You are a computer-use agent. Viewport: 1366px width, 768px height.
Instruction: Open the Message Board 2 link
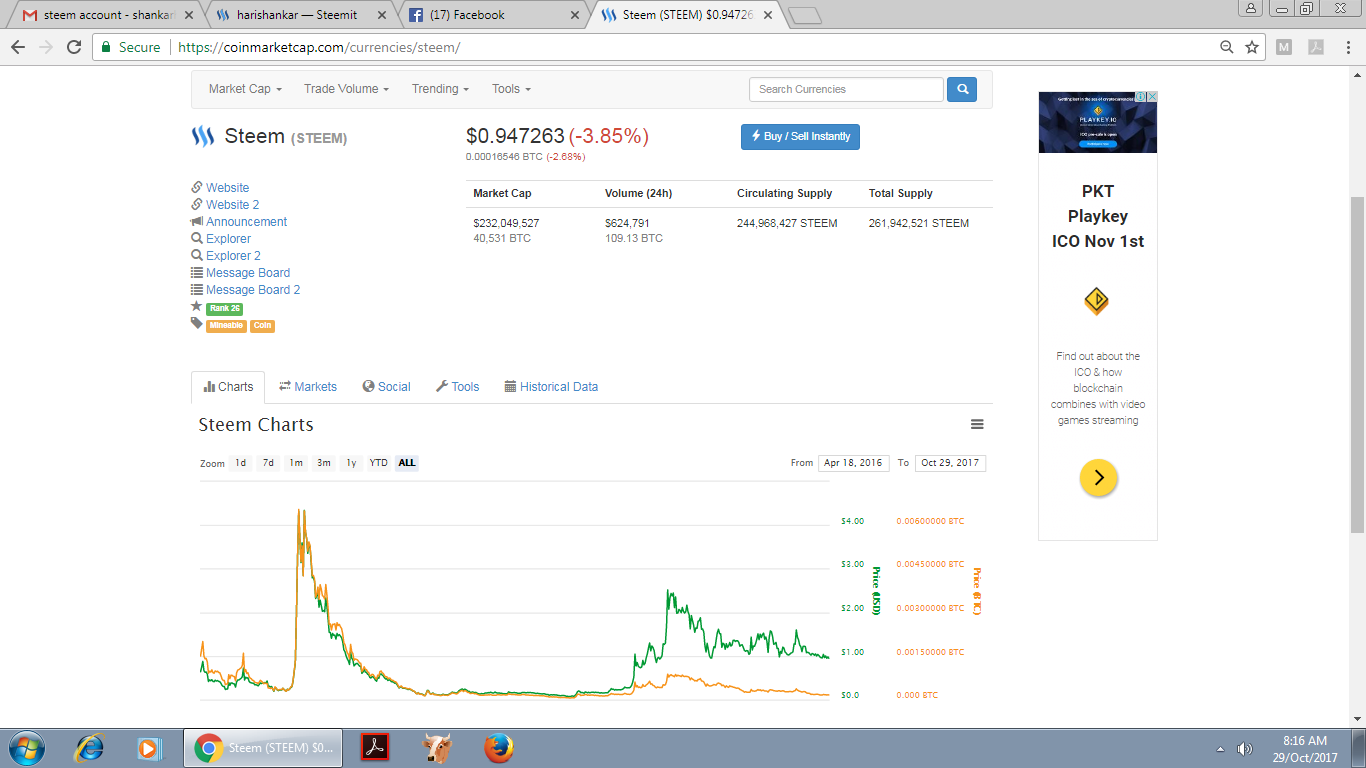click(x=253, y=290)
